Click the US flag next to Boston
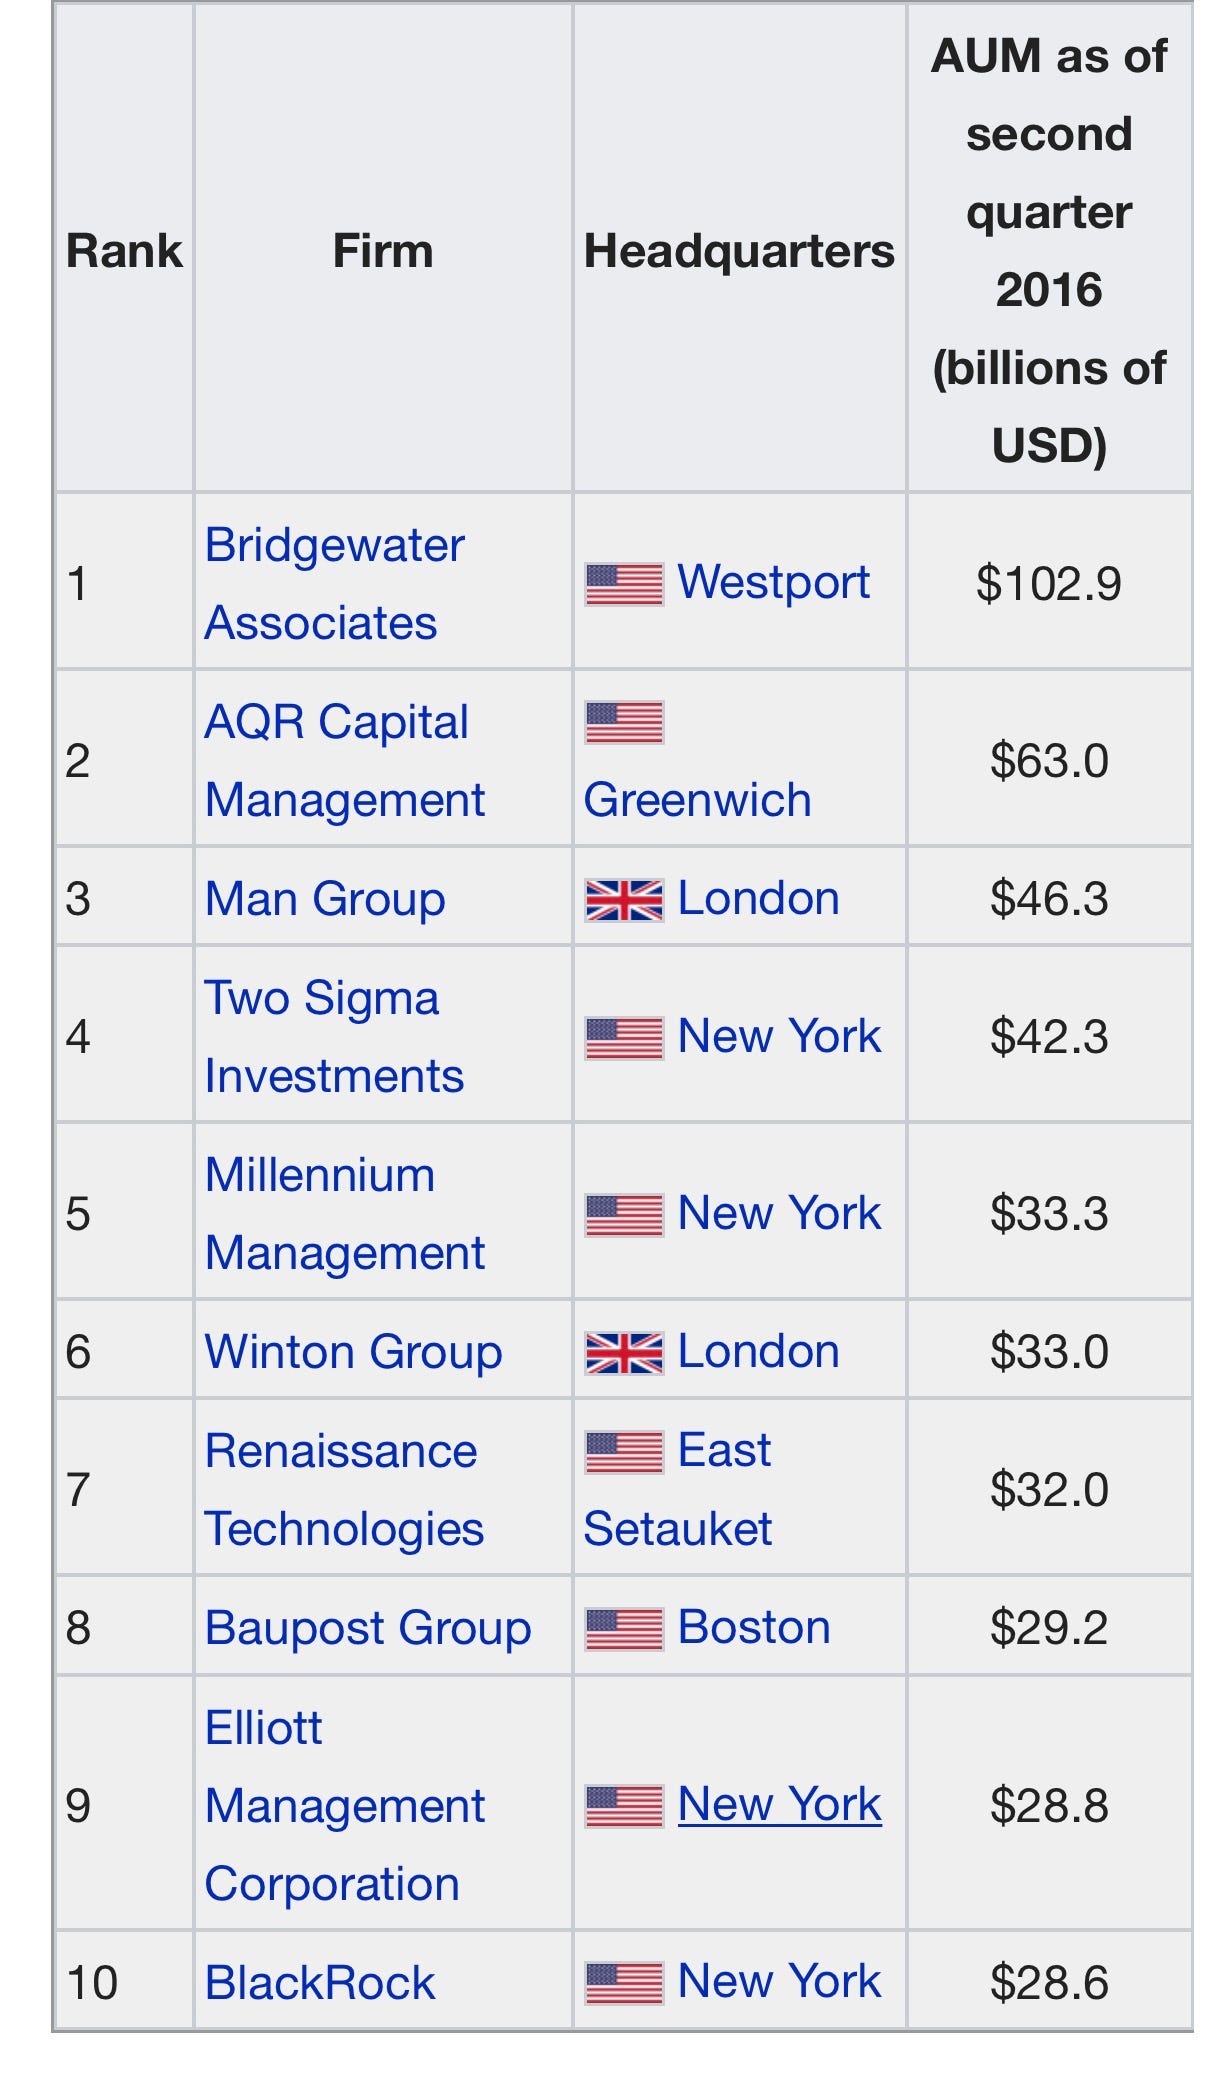The width and height of the screenshot is (1218, 2085). [624, 1629]
